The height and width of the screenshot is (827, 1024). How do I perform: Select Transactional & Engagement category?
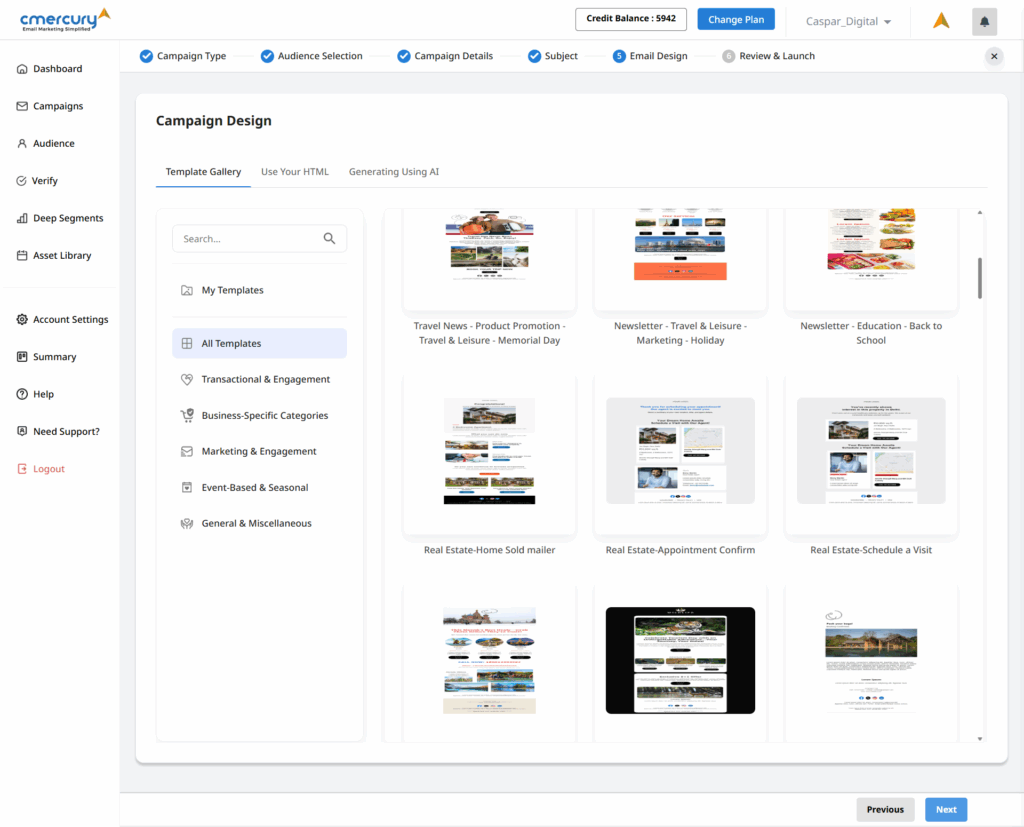pyautogui.click(x=265, y=380)
